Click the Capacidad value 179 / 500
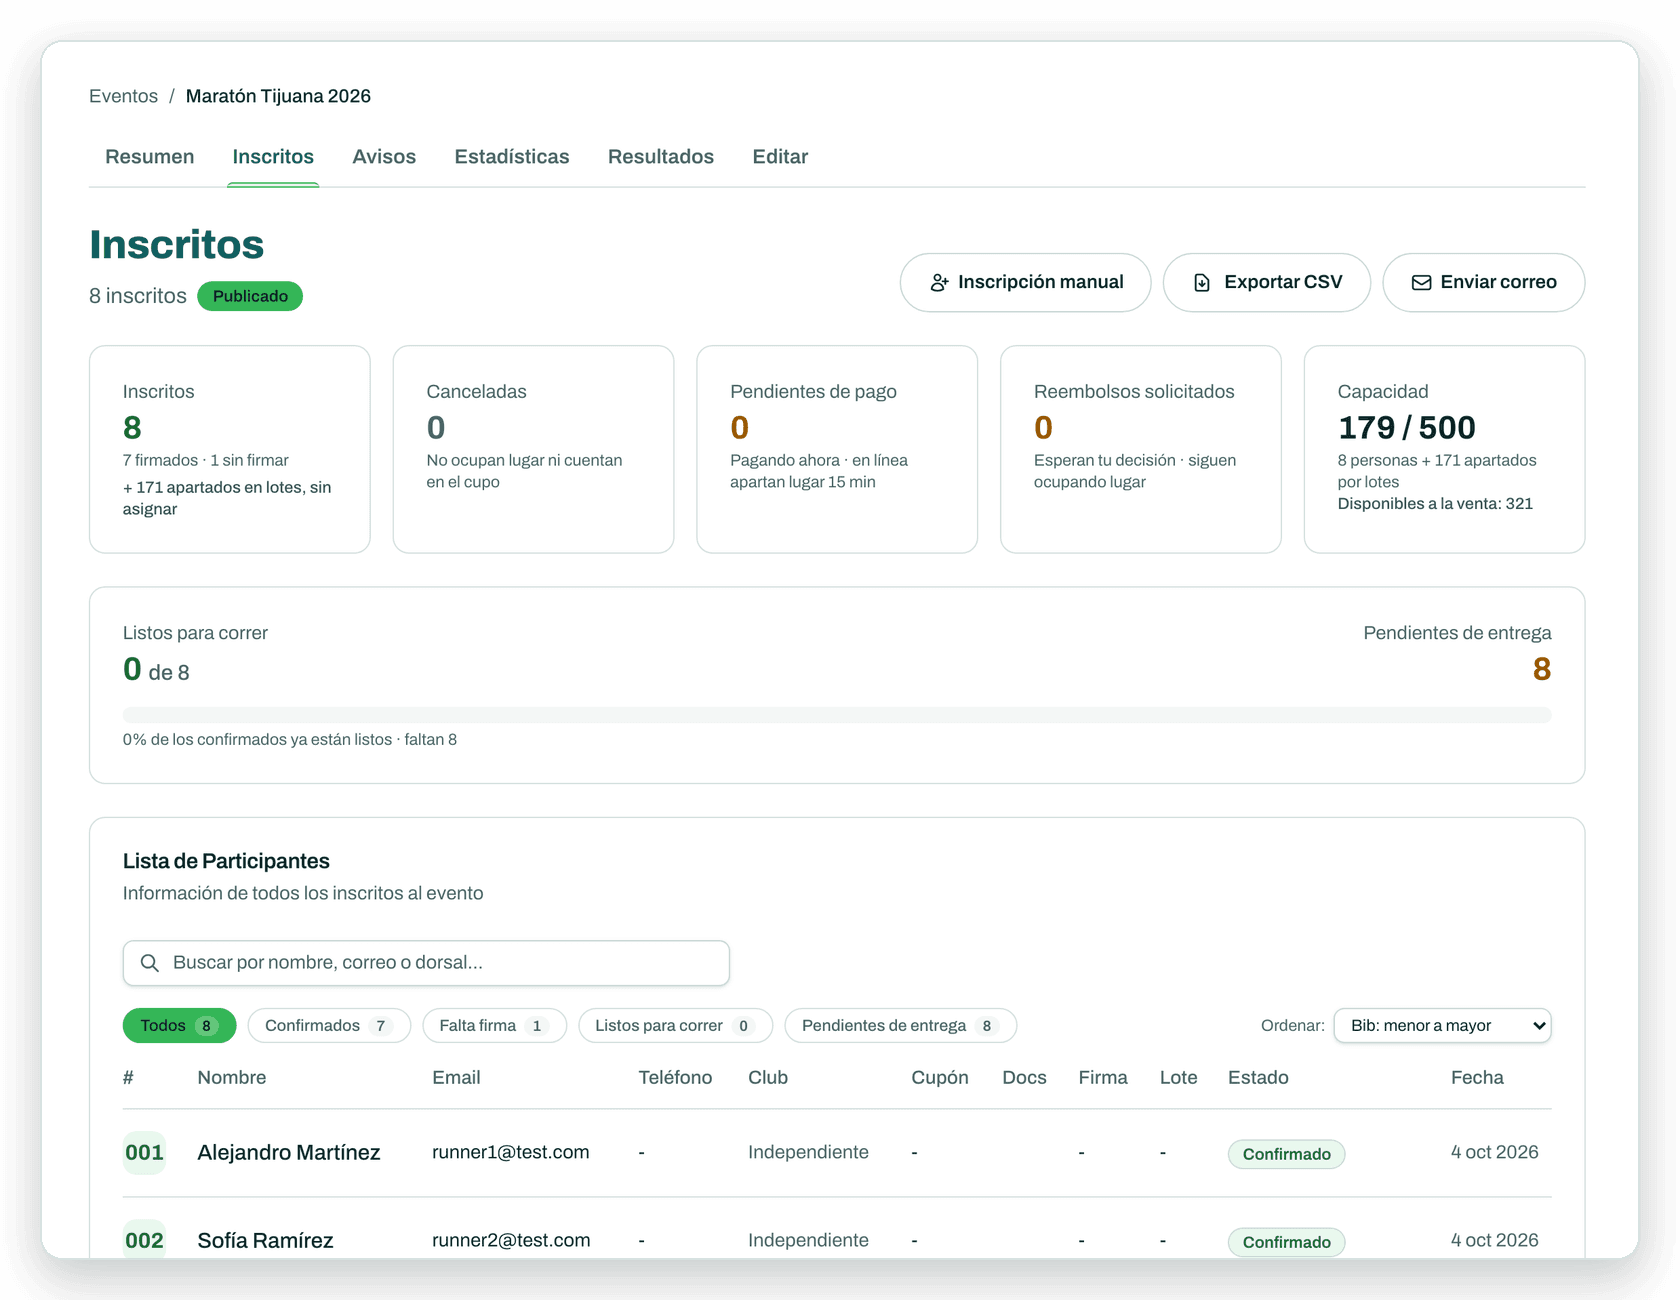The width and height of the screenshot is (1680, 1300). (x=1406, y=428)
